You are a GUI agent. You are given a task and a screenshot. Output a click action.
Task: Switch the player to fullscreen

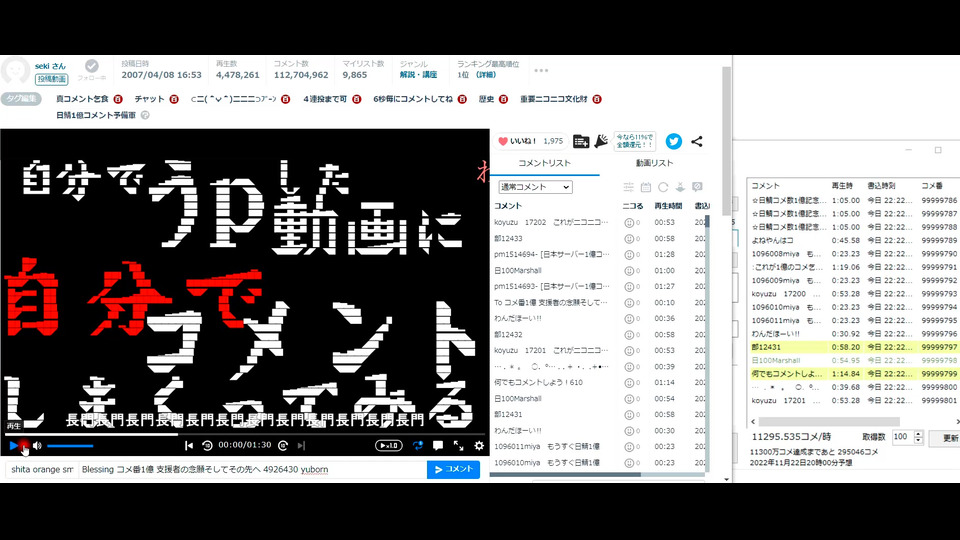pyautogui.click(x=458, y=446)
